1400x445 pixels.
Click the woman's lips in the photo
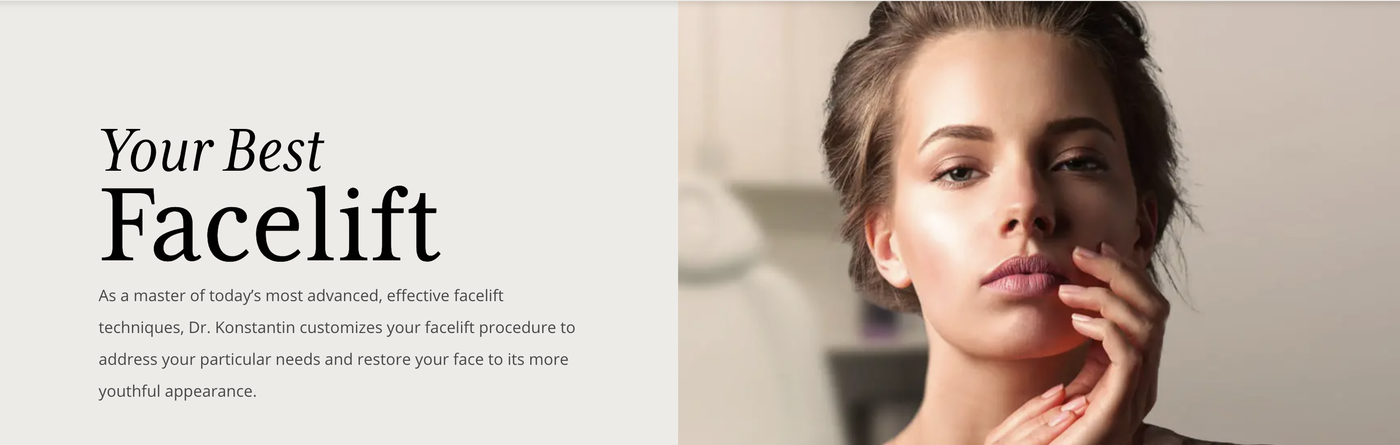click(x=1023, y=273)
